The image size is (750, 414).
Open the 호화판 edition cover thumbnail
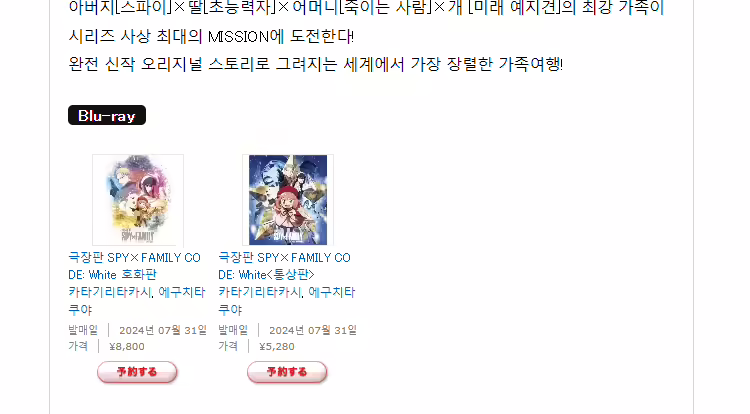click(138, 200)
